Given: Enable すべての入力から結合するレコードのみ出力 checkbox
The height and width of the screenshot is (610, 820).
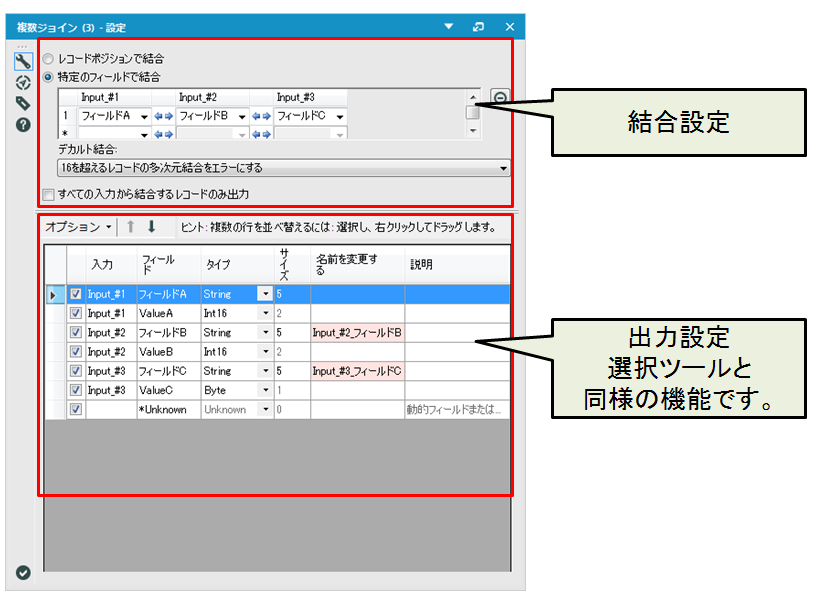Looking at the screenshot, I should point(48,194).
